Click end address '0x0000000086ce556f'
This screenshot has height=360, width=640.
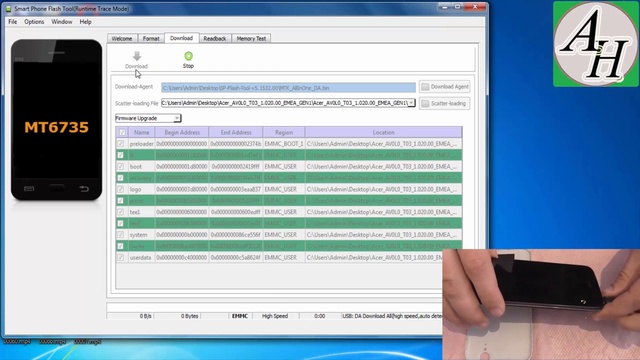(x=236, y=235)
